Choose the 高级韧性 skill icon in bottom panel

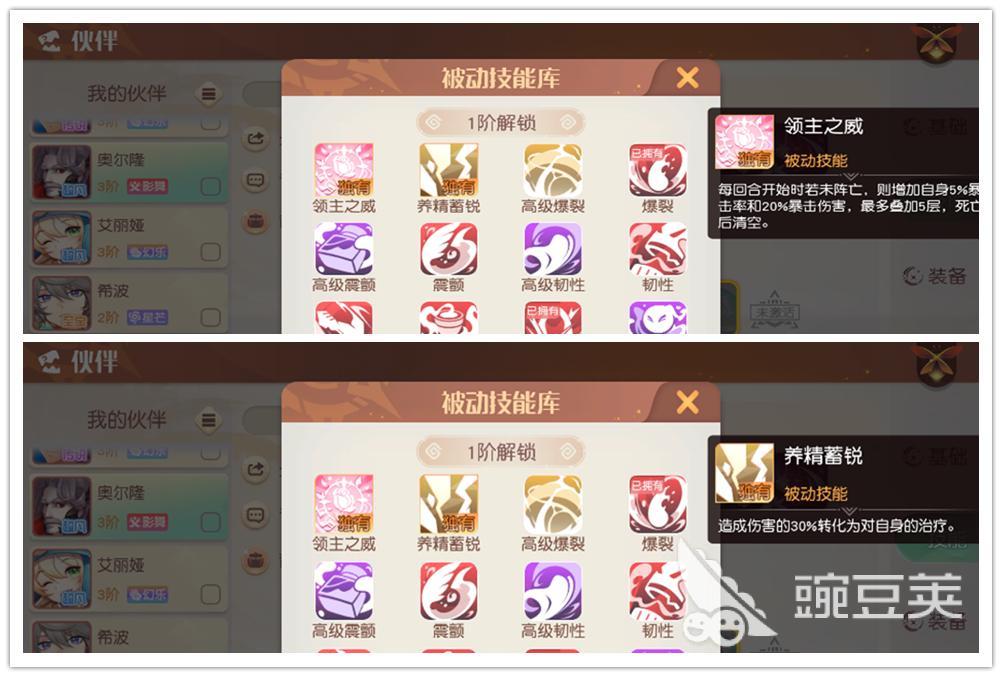pyautogui.click(x=553, y=591)
